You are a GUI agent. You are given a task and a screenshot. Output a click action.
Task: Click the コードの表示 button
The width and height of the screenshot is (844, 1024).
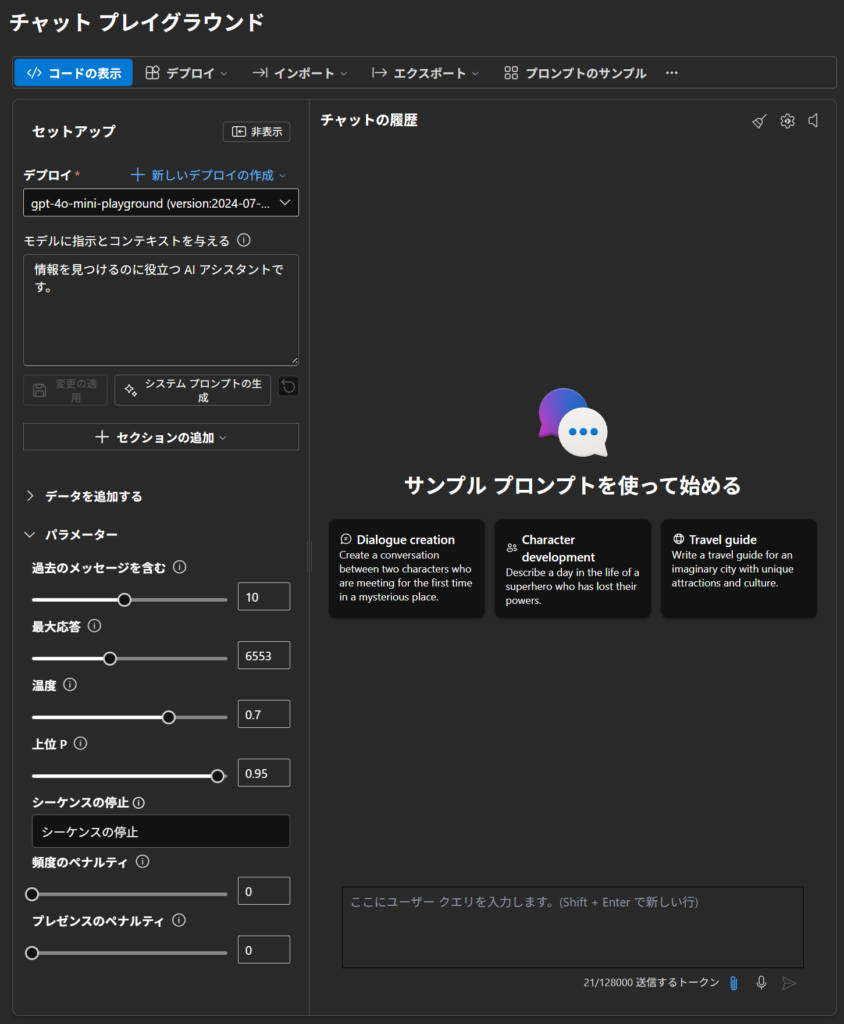[73, 73]
